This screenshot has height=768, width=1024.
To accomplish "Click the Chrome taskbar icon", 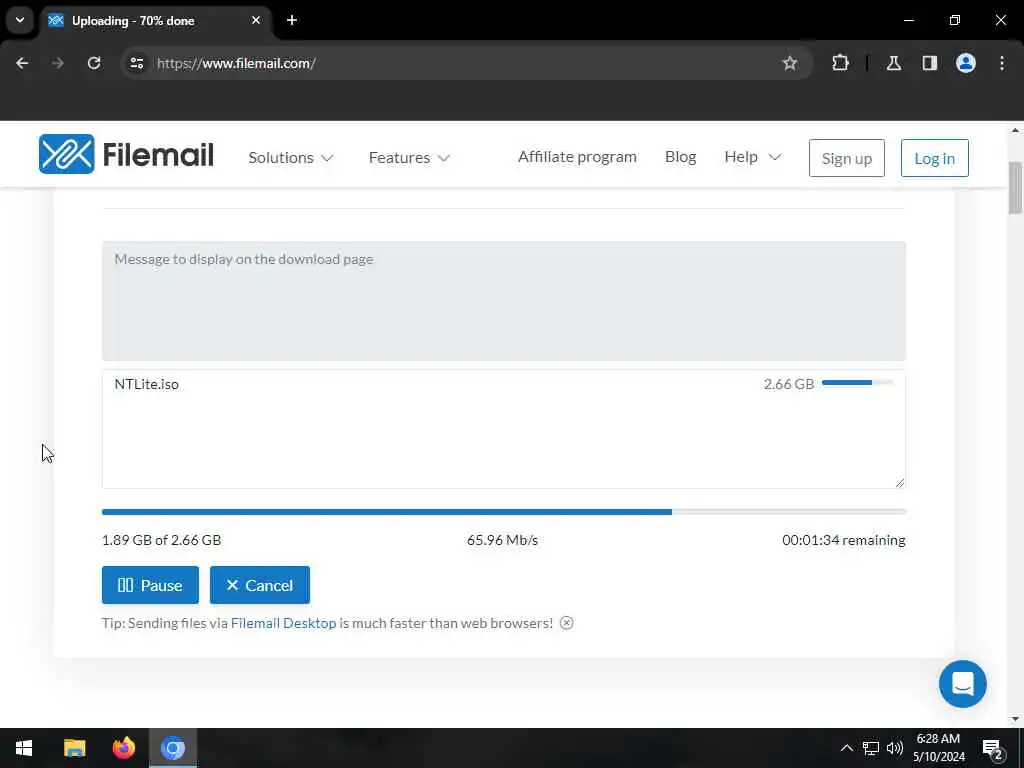I will (173, 748).
